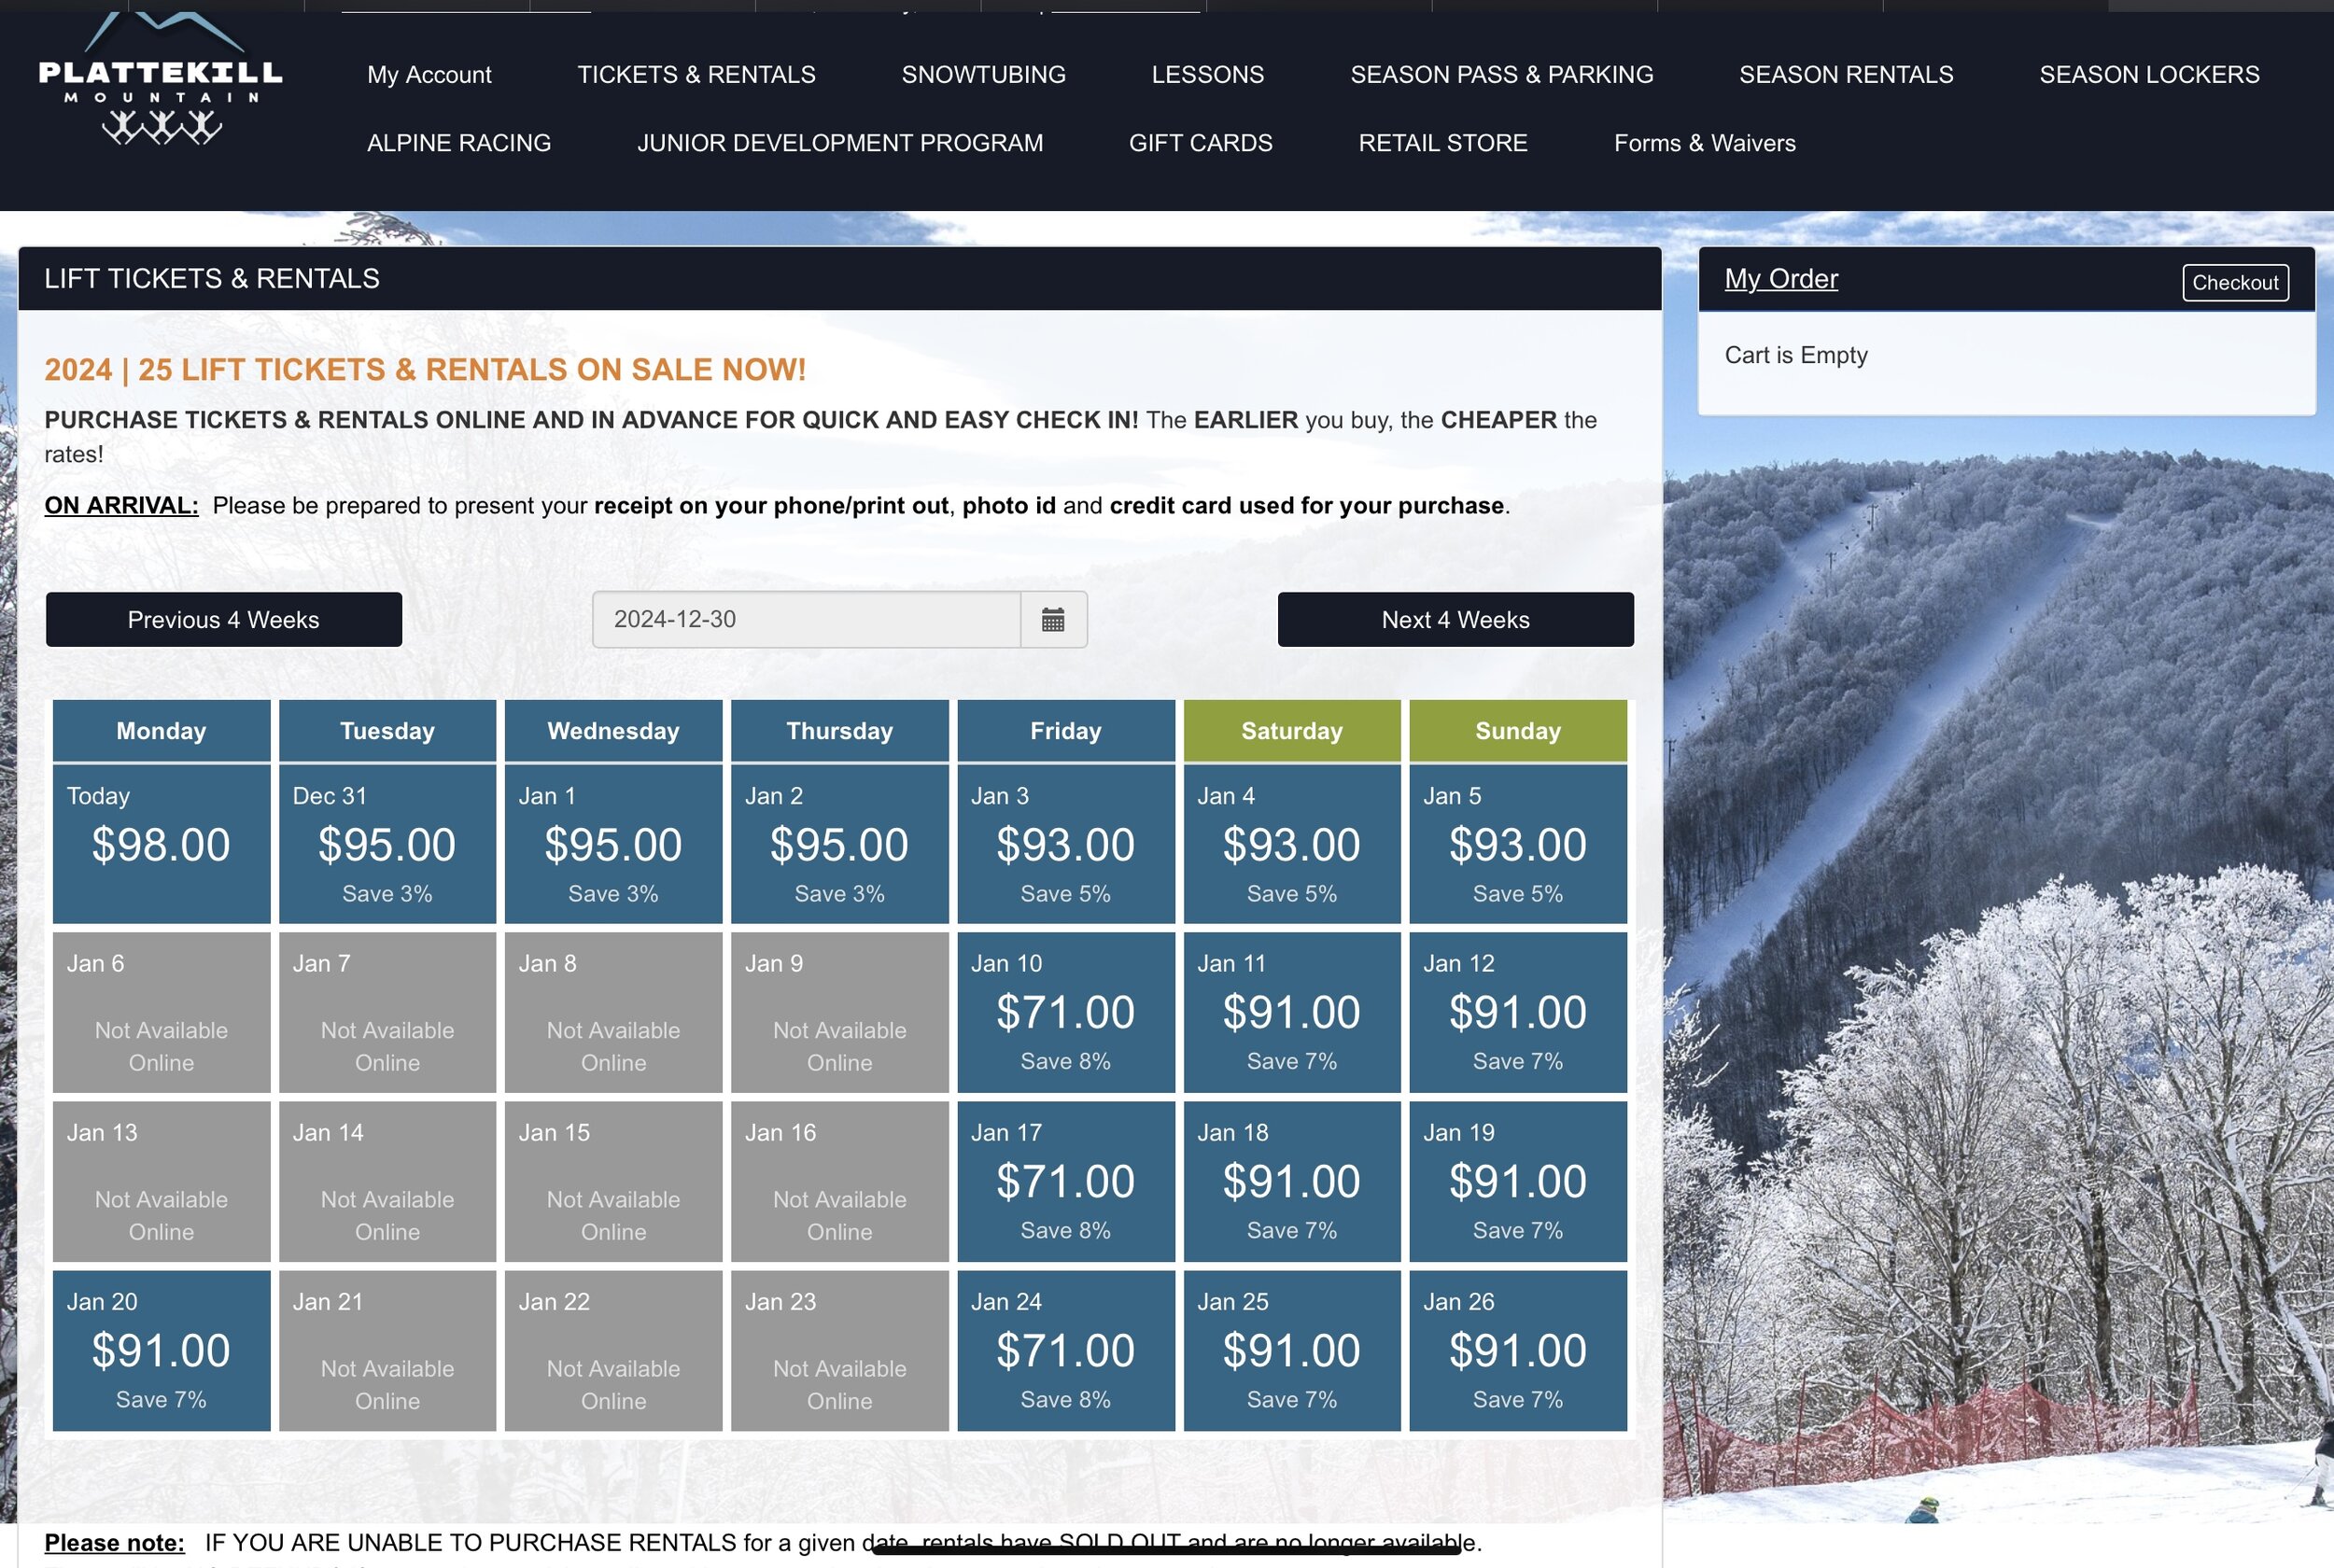This screenshot has height=1568, width=2334.
Task: Choose Jan 10 ticket at $71.00
Action: [x=1065, y=1012]
